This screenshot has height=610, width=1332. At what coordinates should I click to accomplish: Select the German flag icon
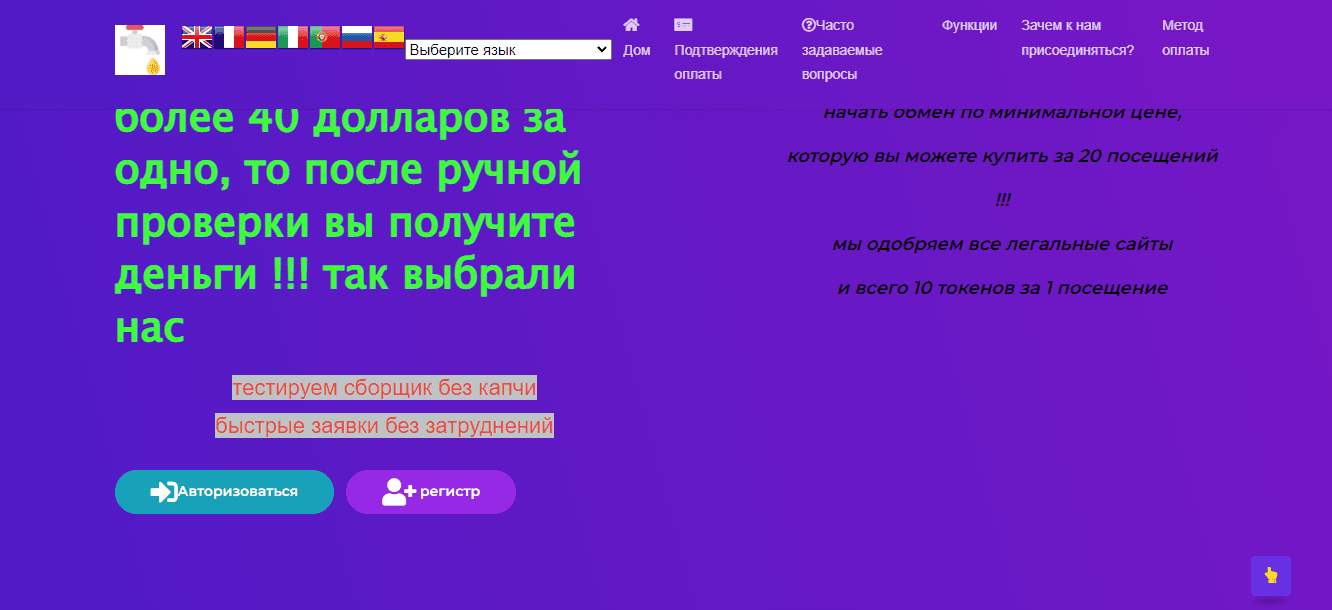pos(261,37)
